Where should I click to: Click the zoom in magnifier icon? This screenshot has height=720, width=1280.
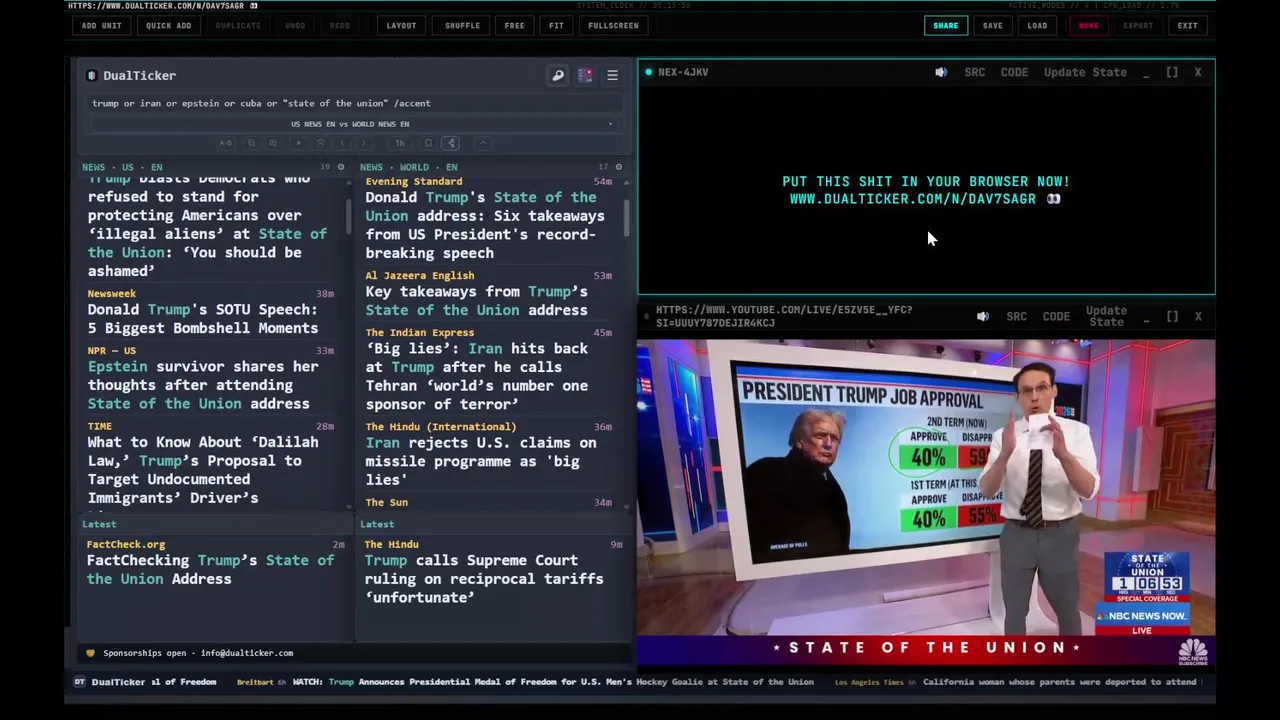[273, 143]
